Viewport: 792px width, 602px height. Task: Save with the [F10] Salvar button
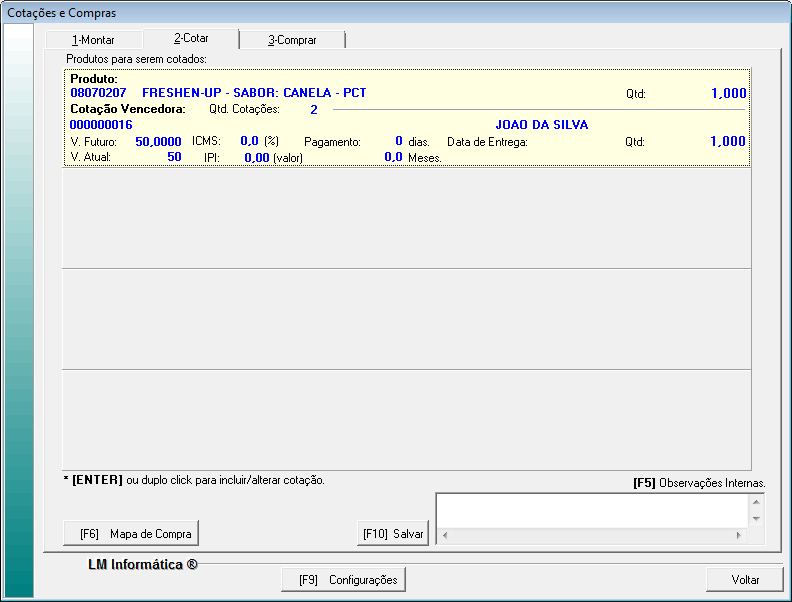[x=393, y=534]
